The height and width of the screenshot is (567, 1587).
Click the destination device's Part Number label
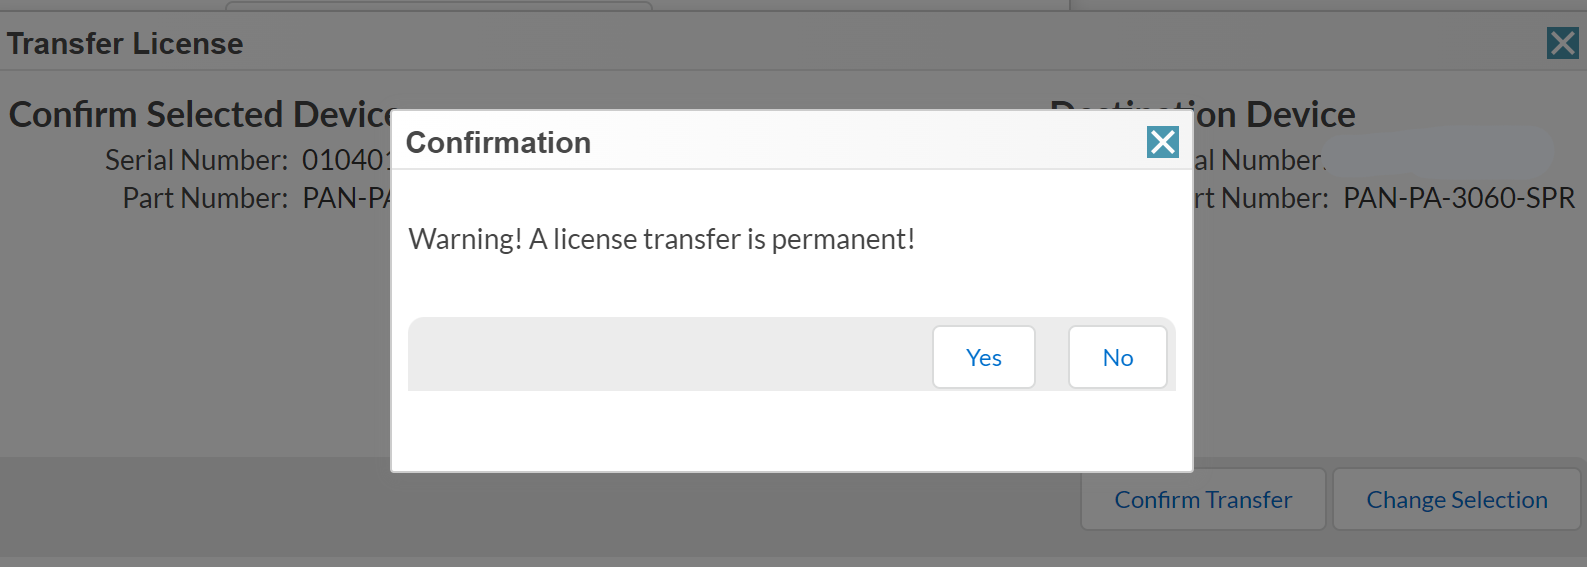coord(1260,198)
